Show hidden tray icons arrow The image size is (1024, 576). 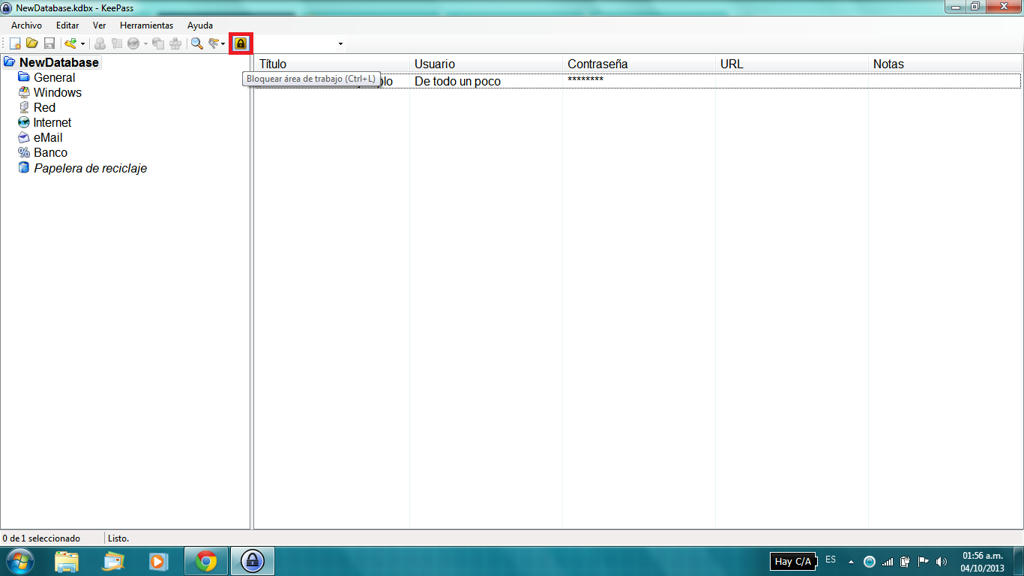tap(851, 562)
